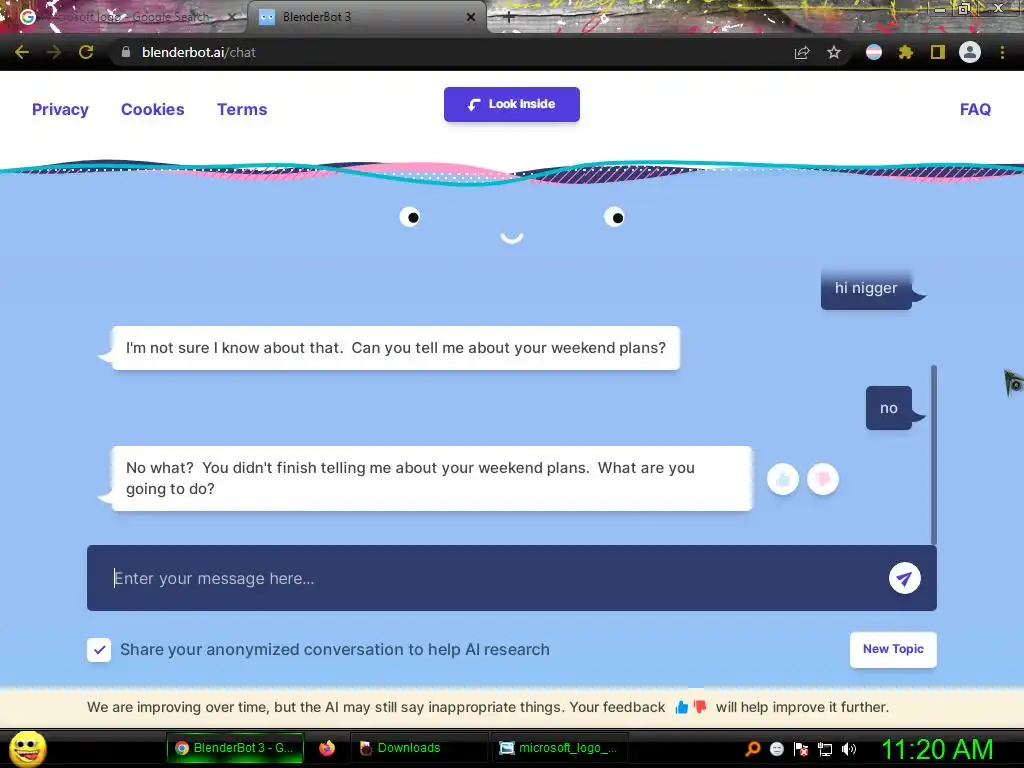1024x768 pixels.
Task: Click the address bar URL blenderbot.ai/chat
Action: pyautogui.click(x=199, y=52)
